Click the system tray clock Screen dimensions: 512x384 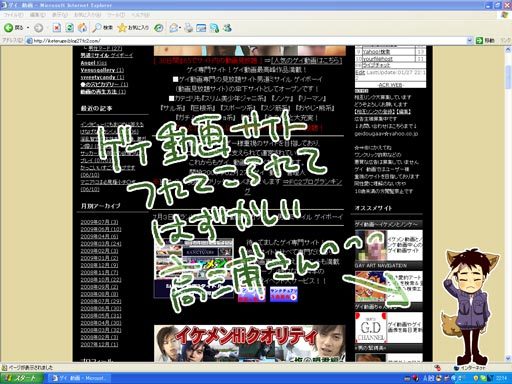(501, 378)
